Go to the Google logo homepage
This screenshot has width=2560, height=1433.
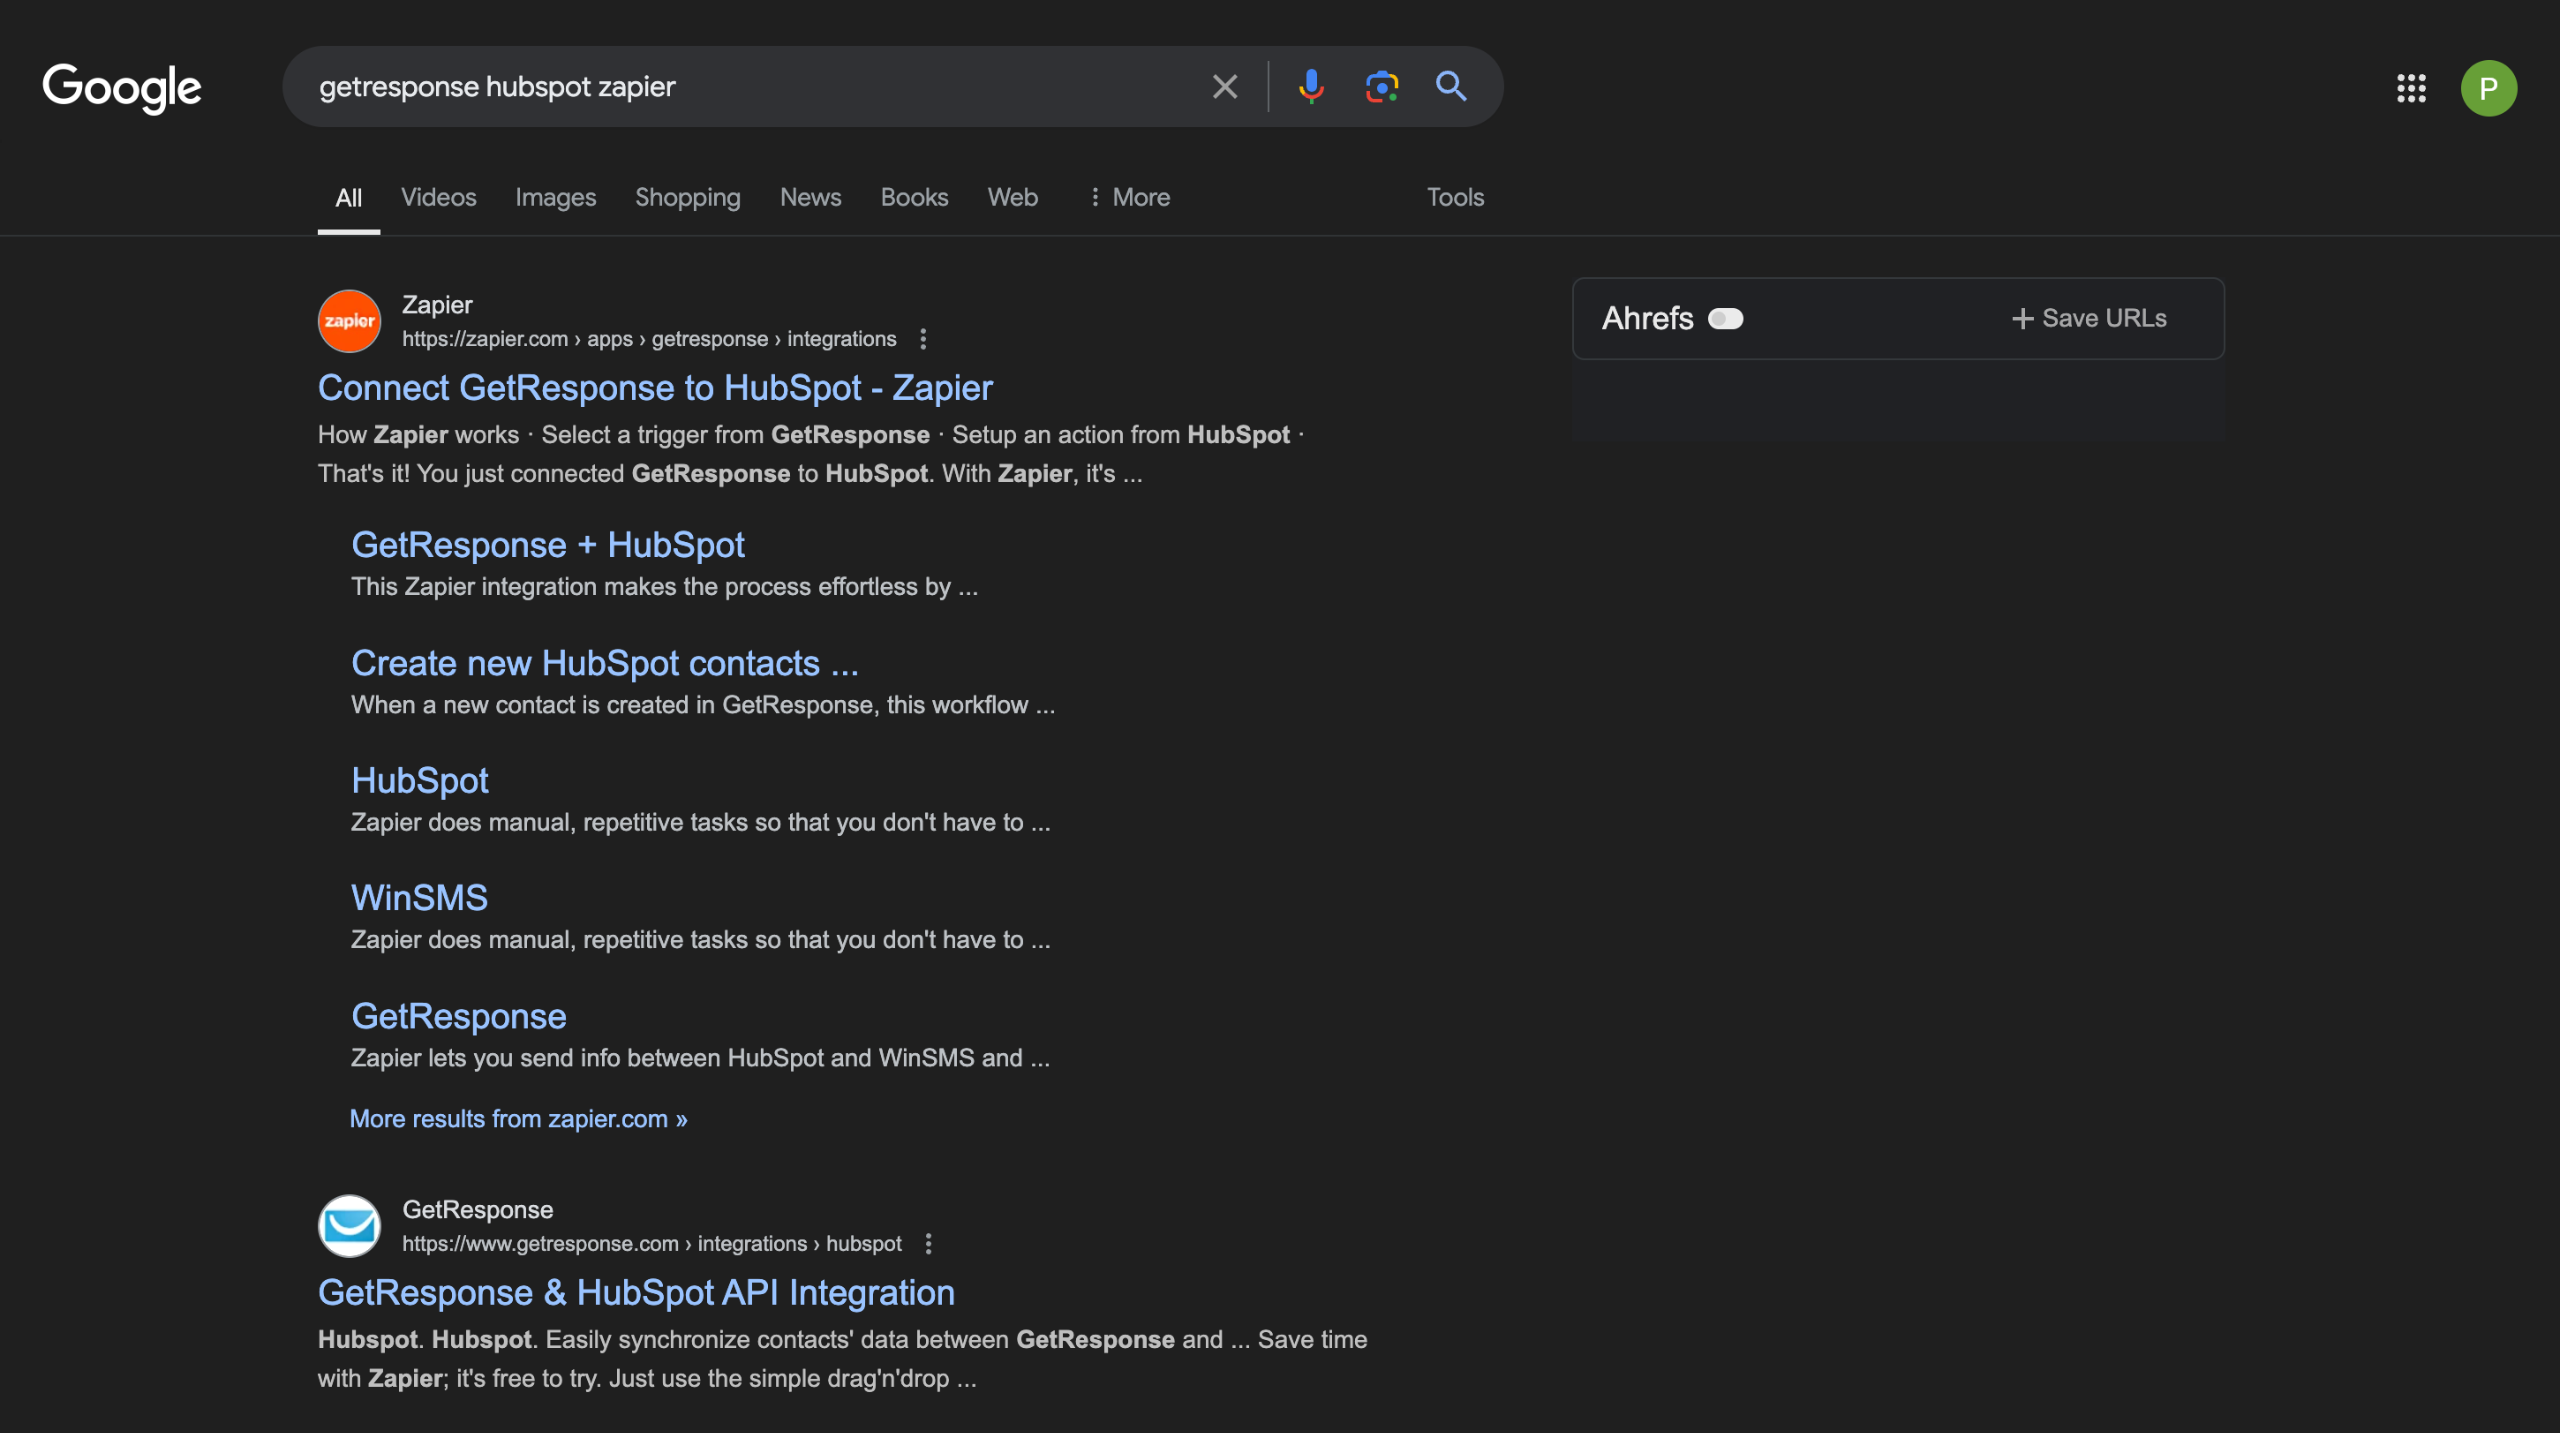pyautogui.click(x=122, y=88)
